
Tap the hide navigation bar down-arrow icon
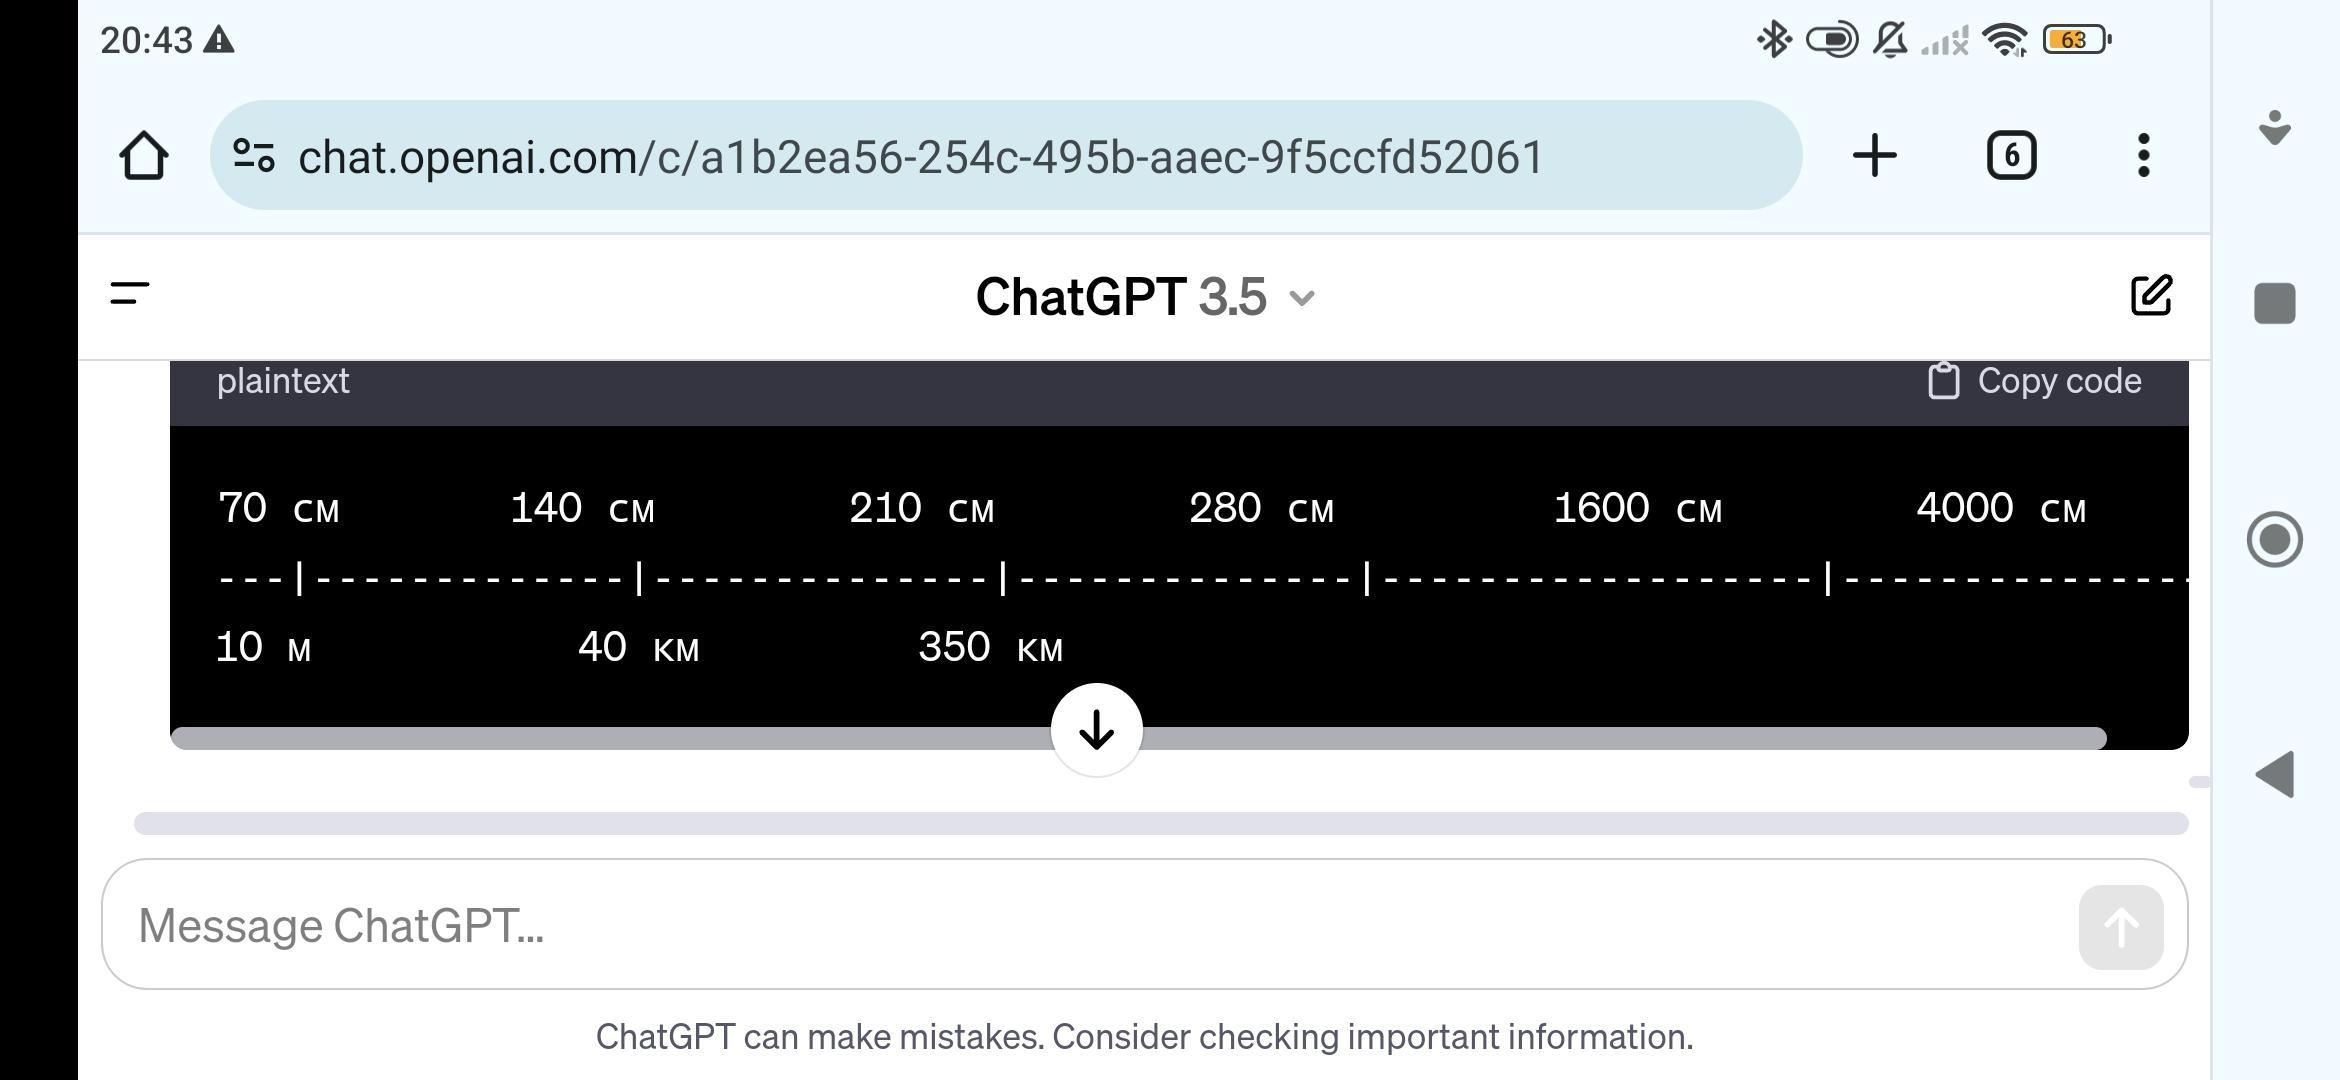click(x=2275, y=127)
